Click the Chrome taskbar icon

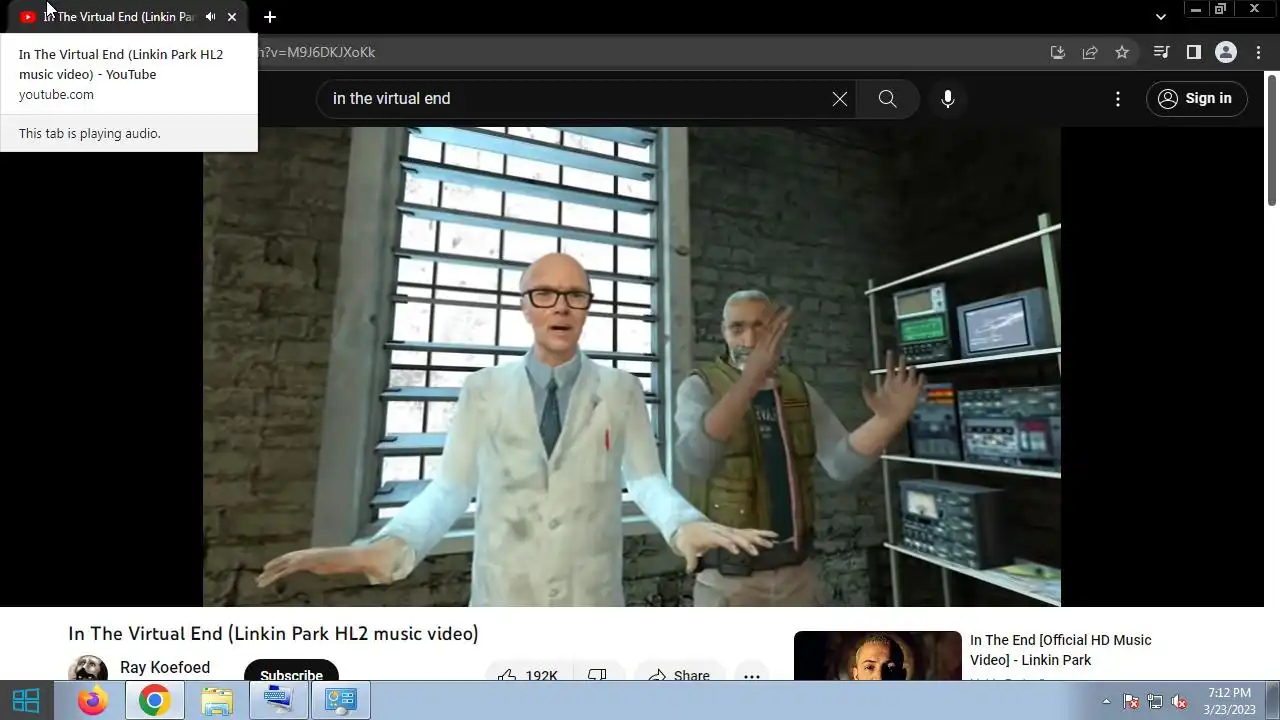click(x=154, y=700)
